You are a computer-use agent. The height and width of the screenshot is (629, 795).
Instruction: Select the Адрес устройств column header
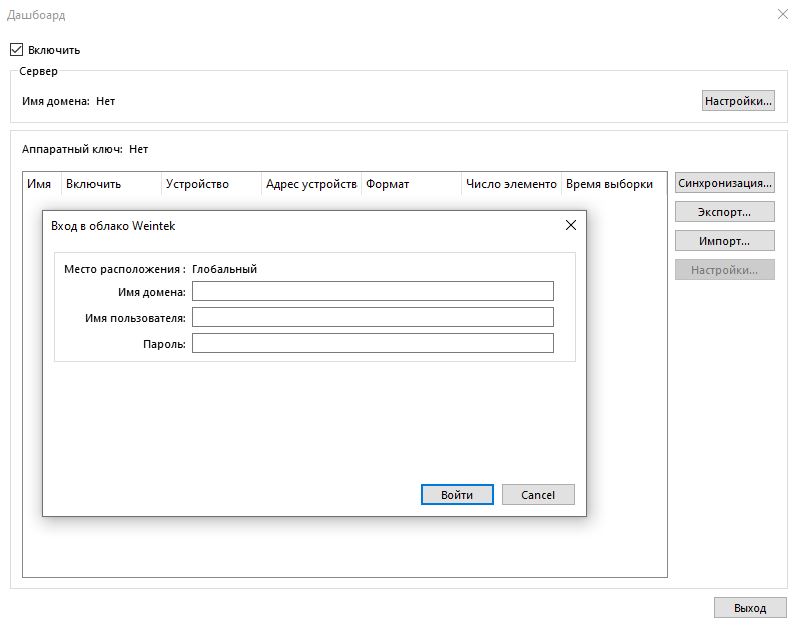click(x=311, y=184)
